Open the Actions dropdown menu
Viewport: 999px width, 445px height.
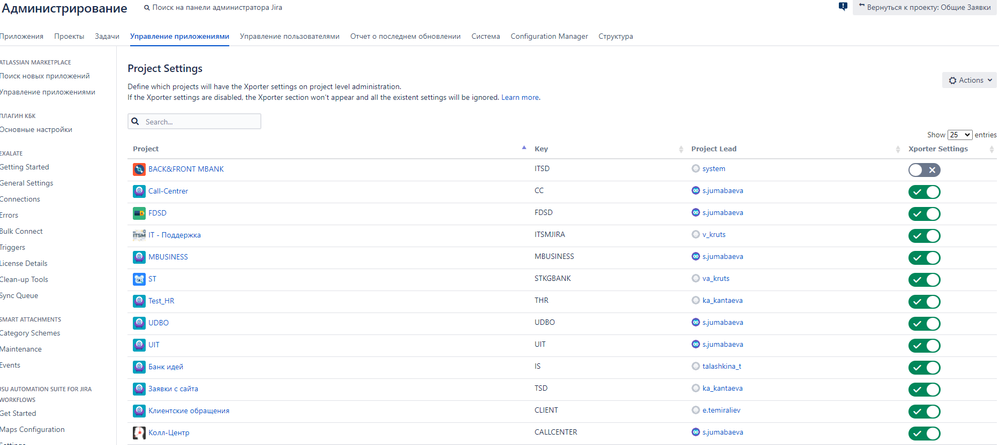click(970, 80)
